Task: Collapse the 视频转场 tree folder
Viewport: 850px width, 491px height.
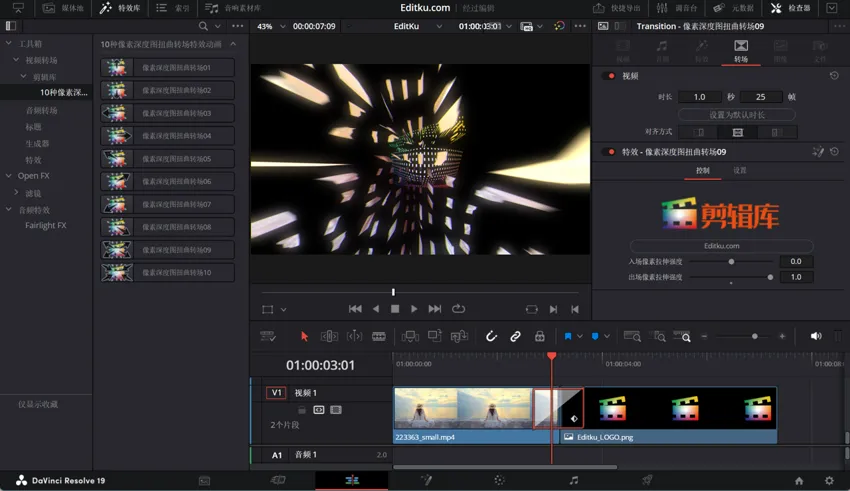Action: (x=16, y=60)
